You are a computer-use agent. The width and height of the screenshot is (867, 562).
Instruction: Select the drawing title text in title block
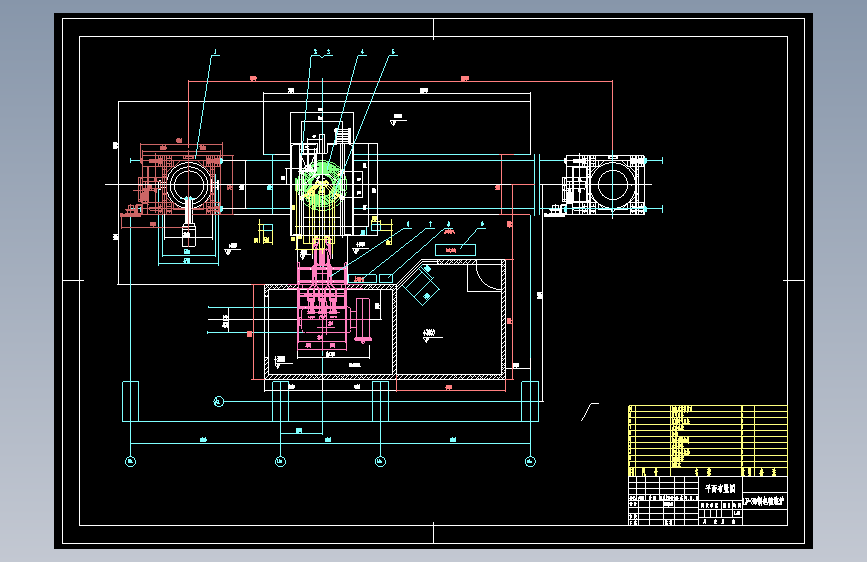720,488
